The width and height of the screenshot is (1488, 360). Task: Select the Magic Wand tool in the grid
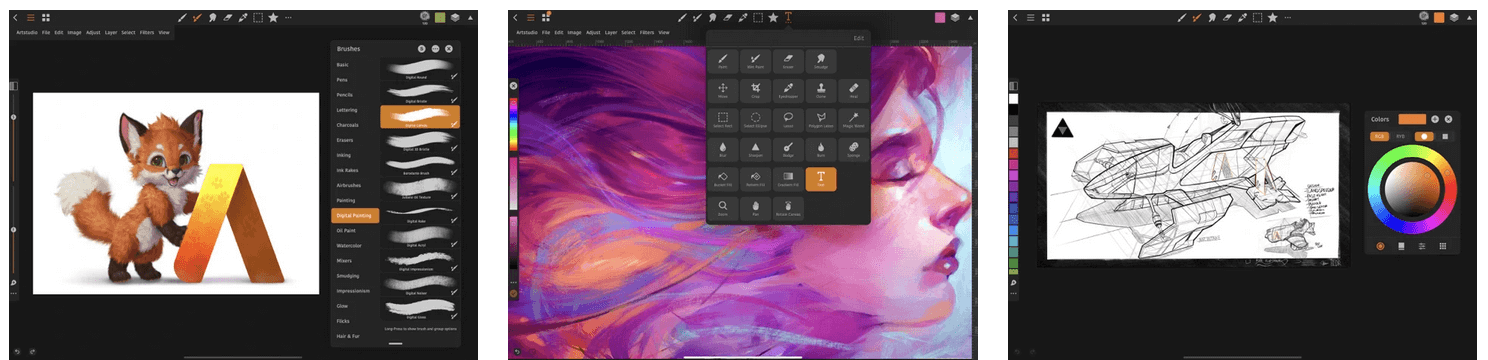(853, 120)
